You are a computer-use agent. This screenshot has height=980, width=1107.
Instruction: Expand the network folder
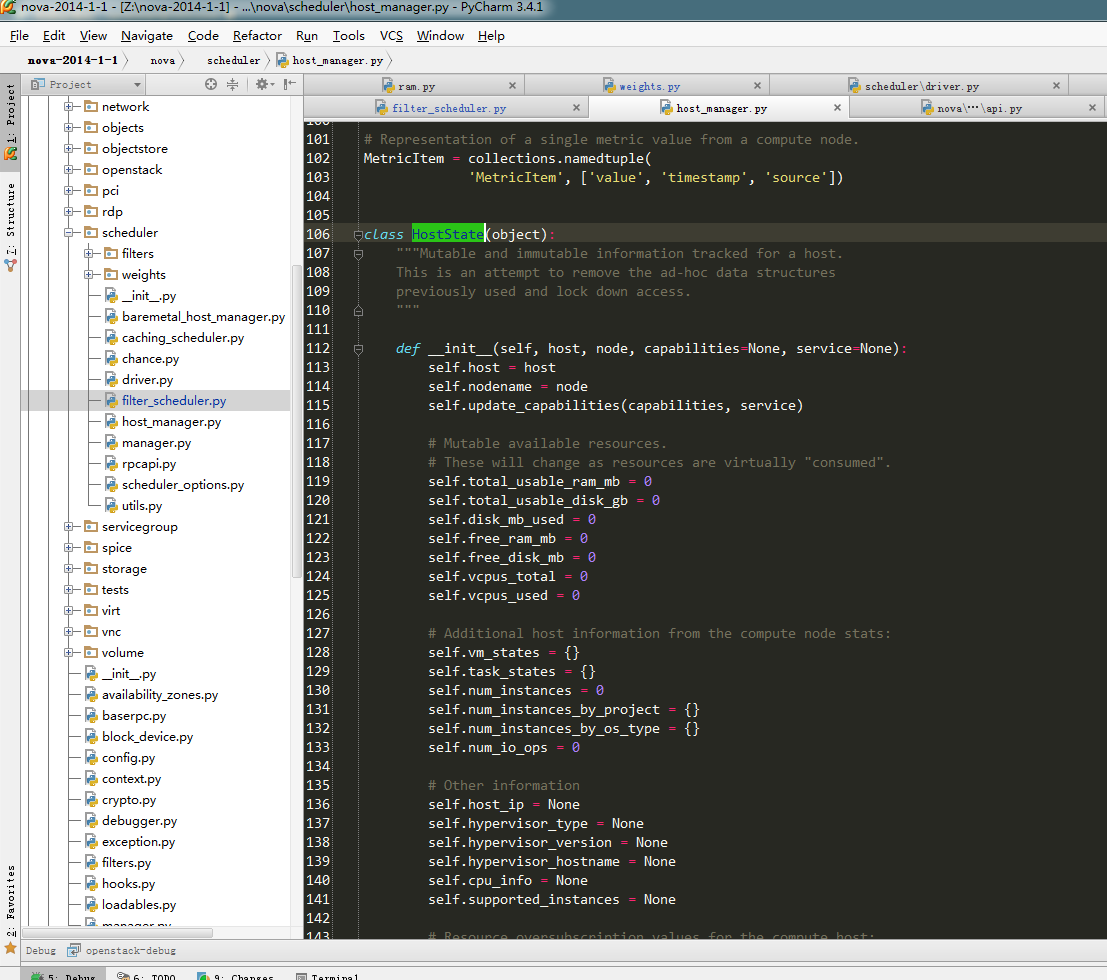click(68, 107)
